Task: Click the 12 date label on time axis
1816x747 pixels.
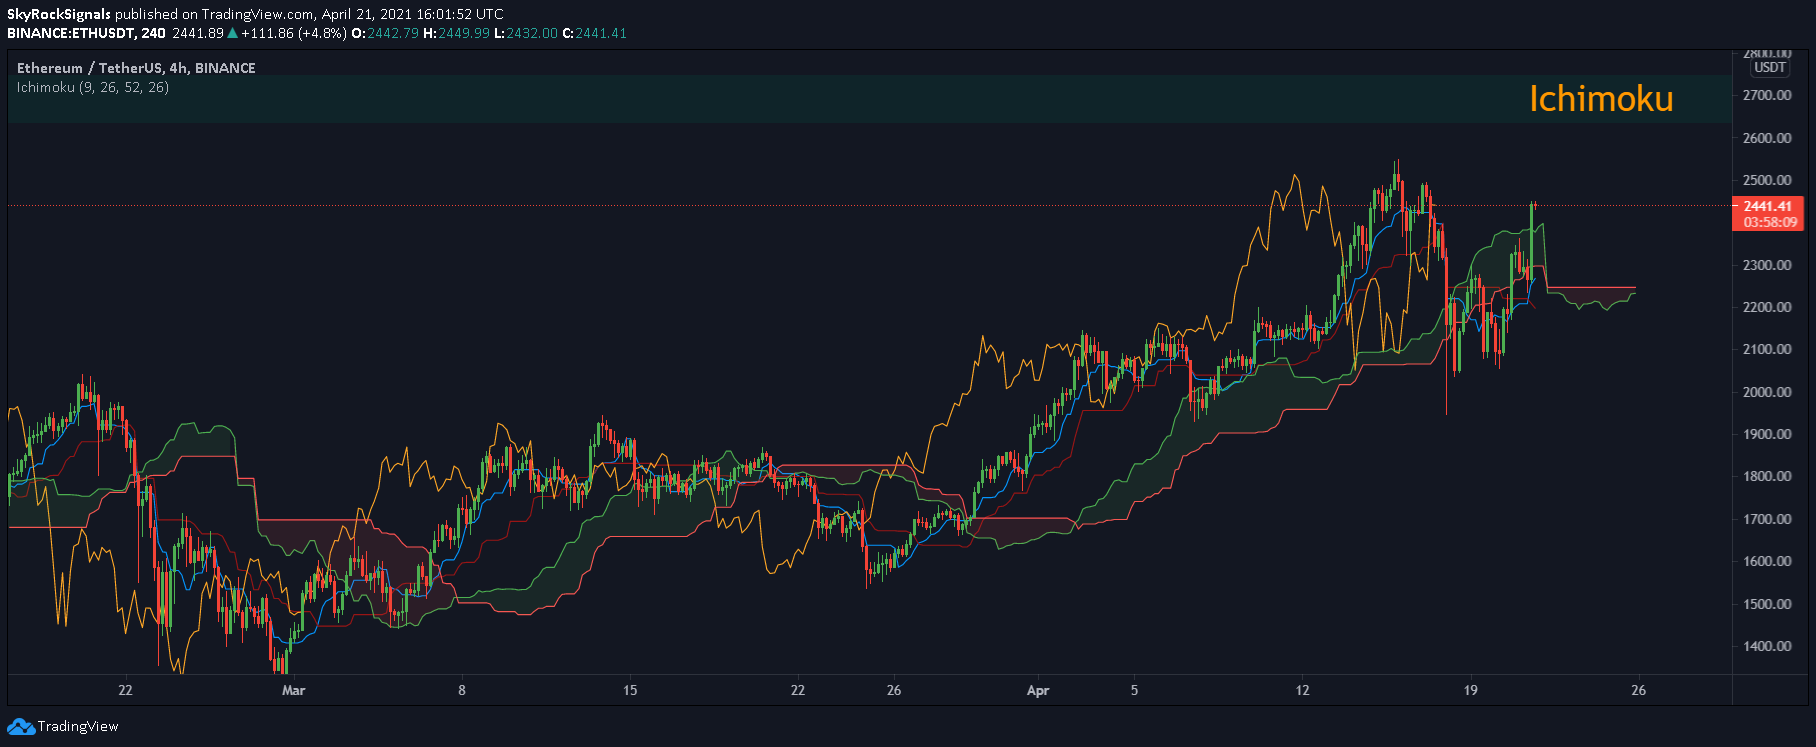Action: (x=1302, y=690)
